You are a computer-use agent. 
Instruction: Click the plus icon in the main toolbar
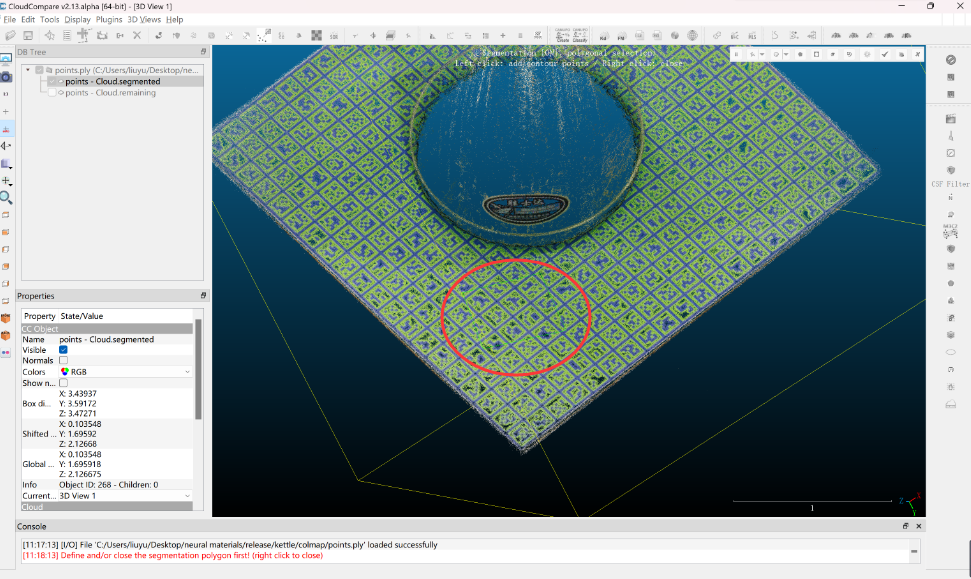(503, 36)
